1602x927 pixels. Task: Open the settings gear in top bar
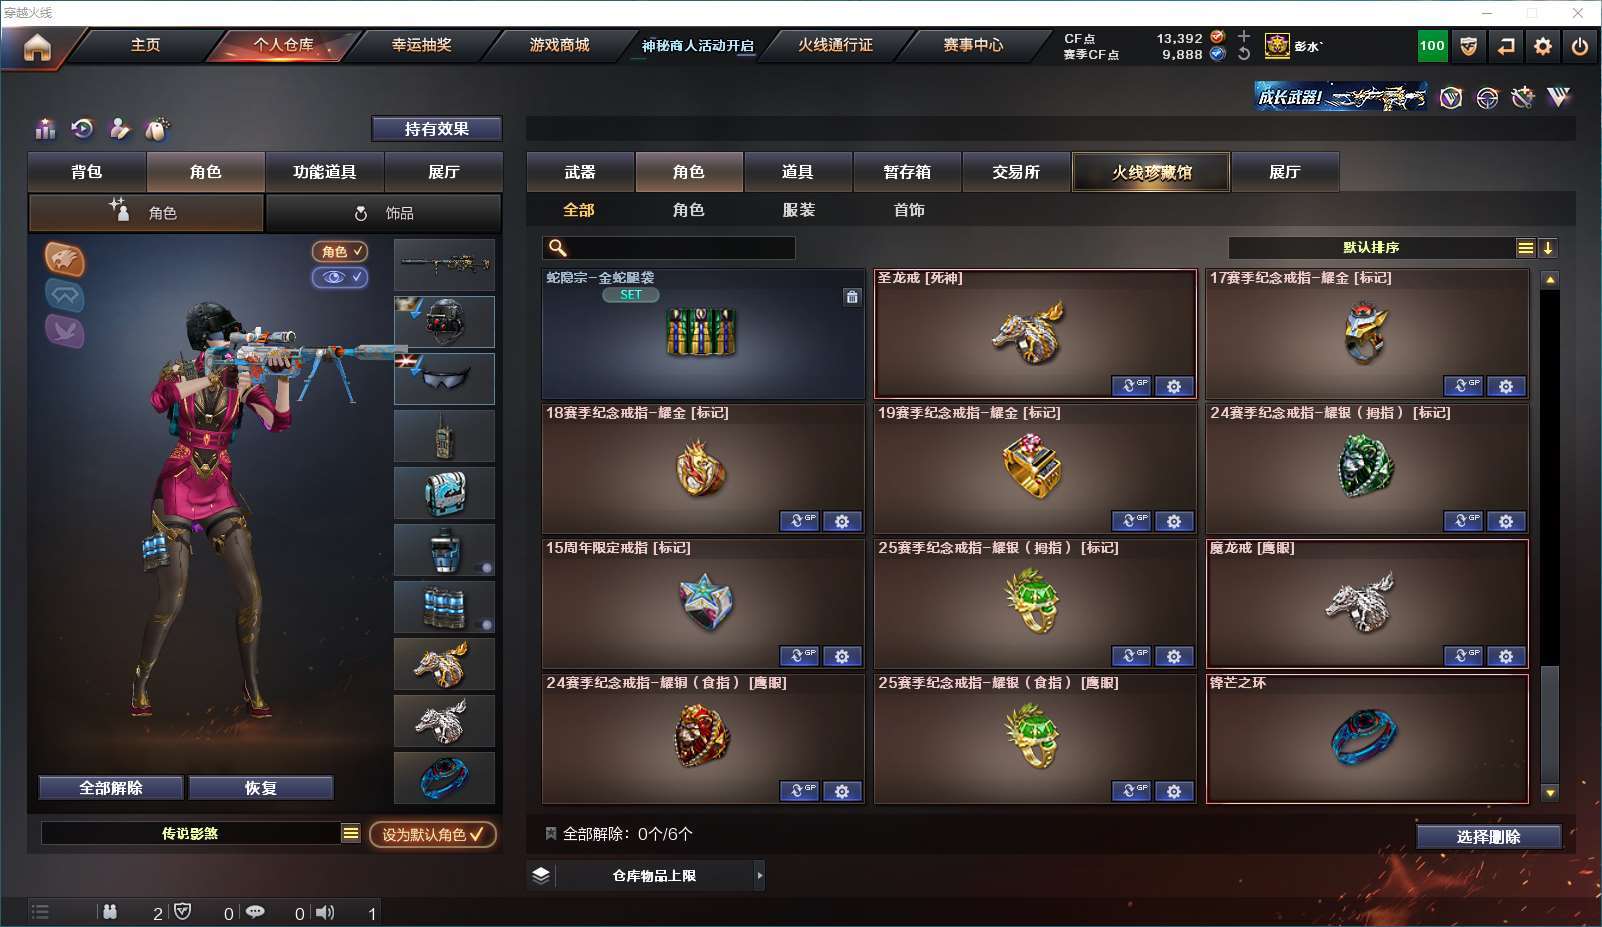click(1543, 46)
